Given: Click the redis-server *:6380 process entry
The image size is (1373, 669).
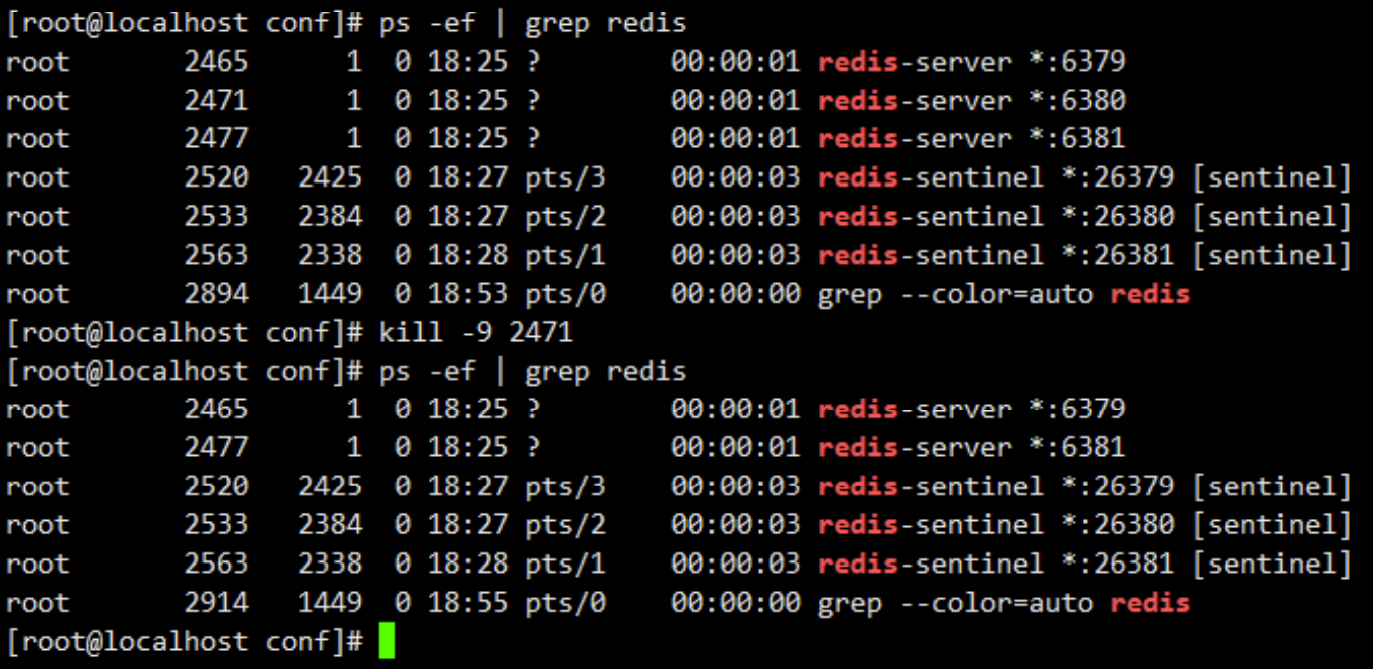Looking at the screenshot, I should pos(972,101).
